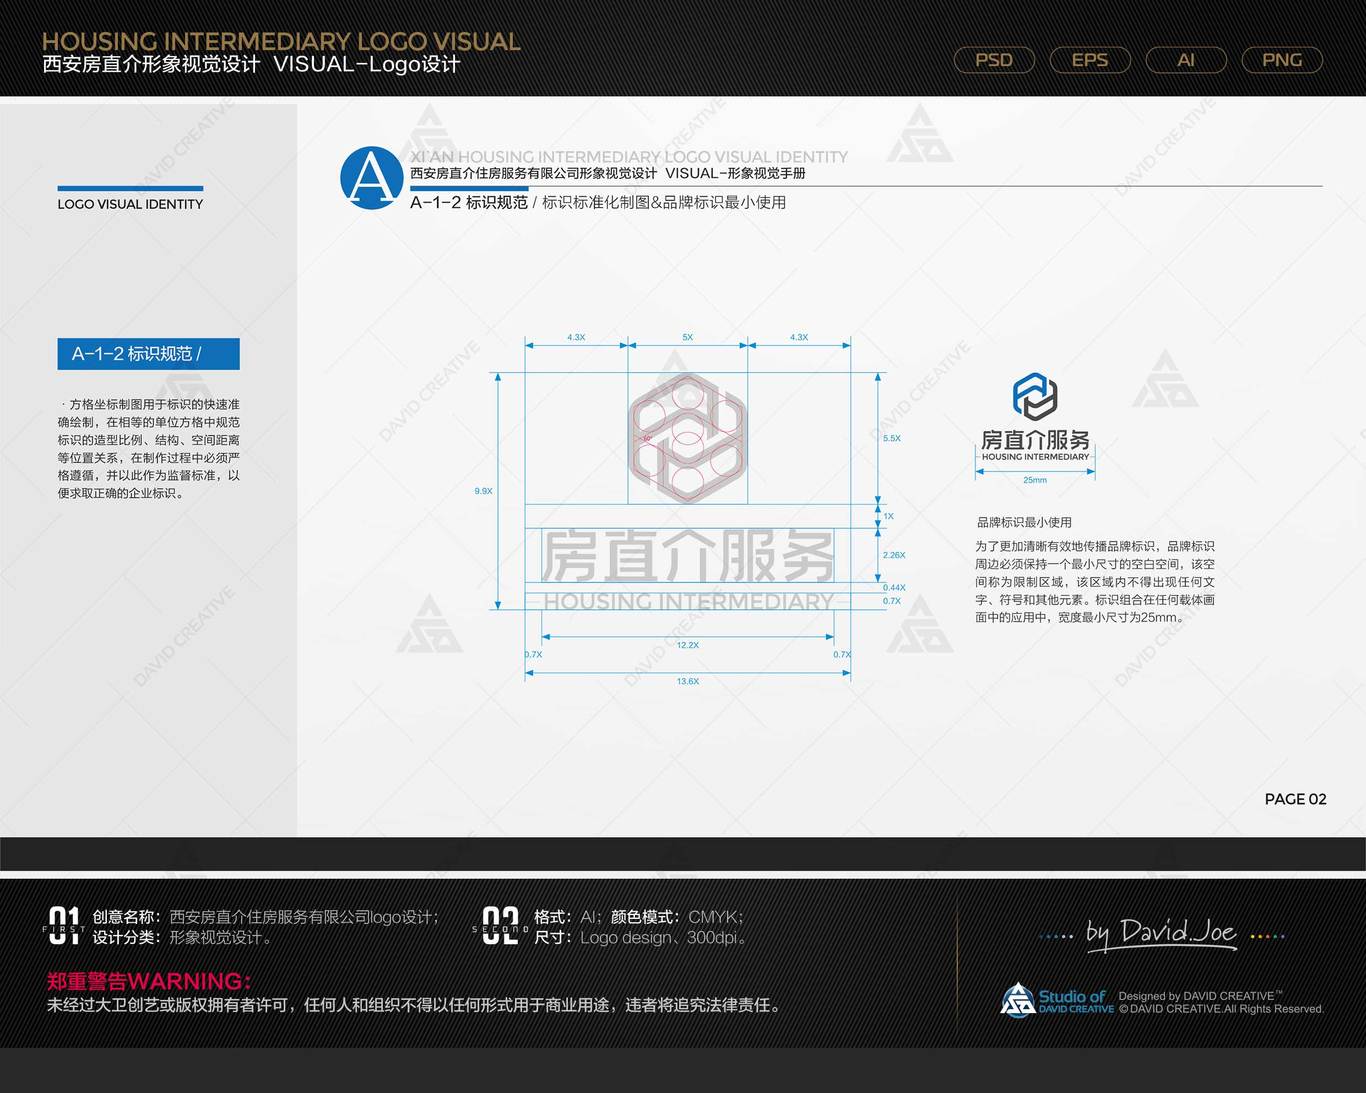Click the 西安房直介形象视觉设计 subtitle
The width and height of the screenshot is (1366, 1093).
coord(151,65)
